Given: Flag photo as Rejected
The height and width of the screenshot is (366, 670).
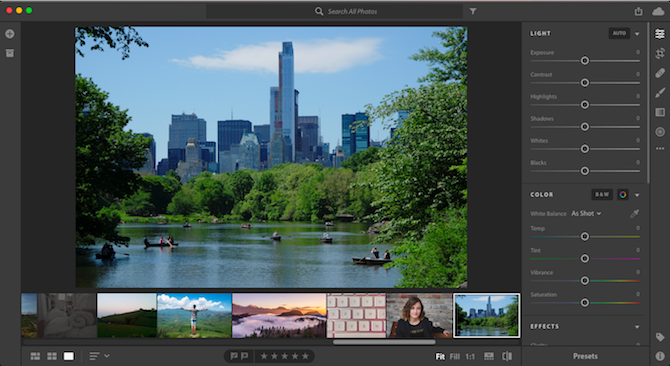Looking at the screenshot, I should tap(244, 356).
